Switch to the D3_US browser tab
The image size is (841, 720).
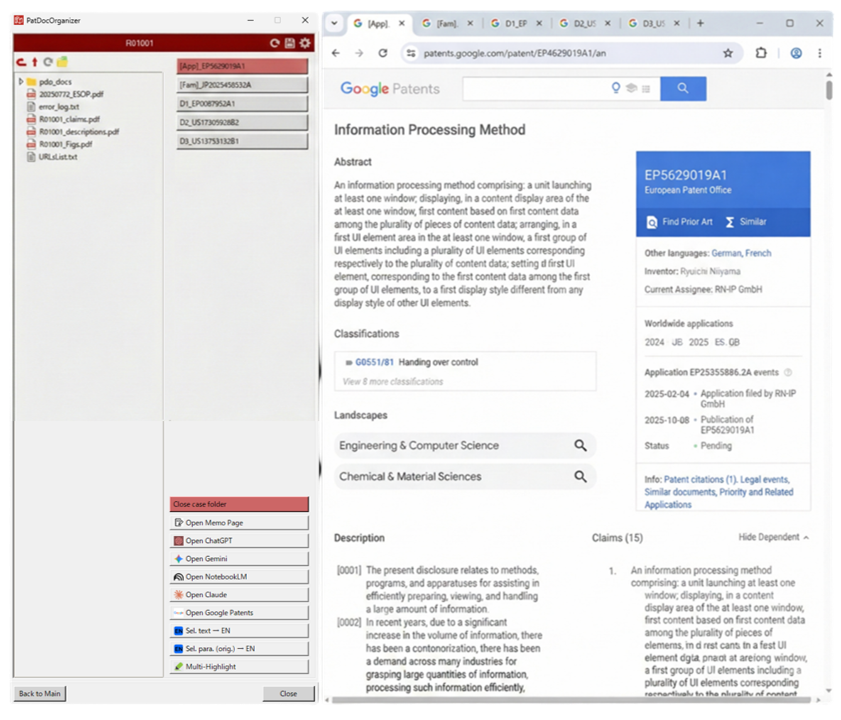point(653,24)
